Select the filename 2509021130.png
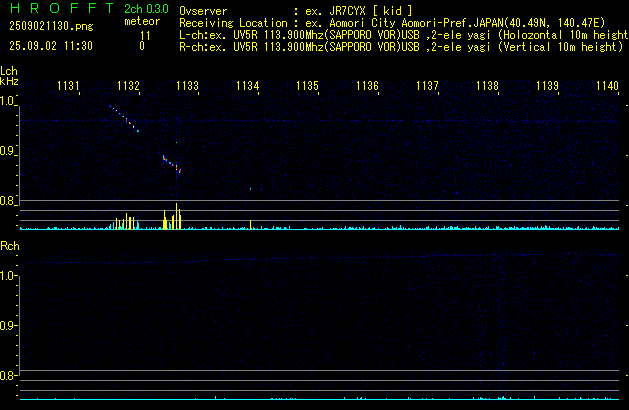This screenshot has width=629, height=410. pyautogui.click(x=51, y=26)
